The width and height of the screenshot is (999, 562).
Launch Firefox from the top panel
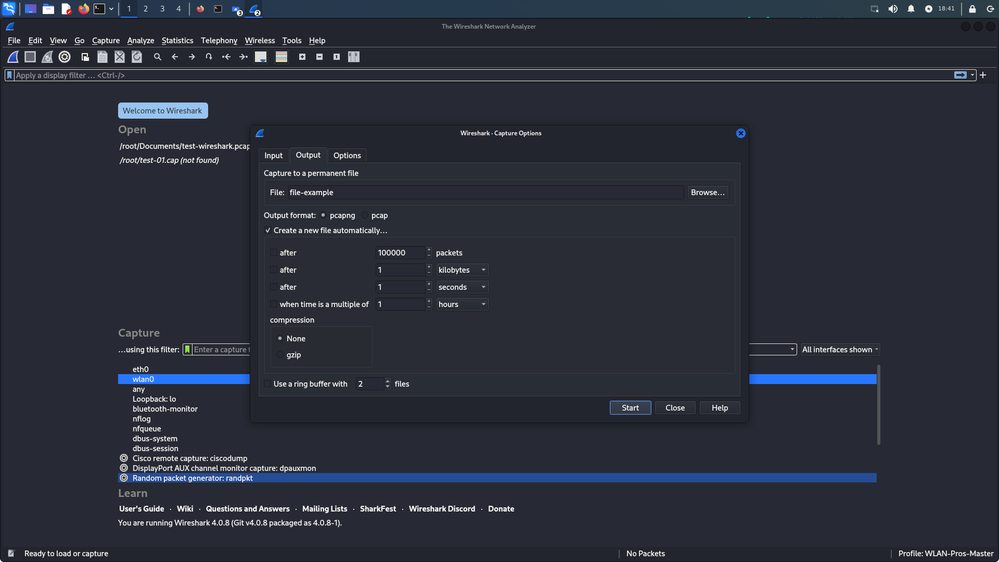pyautogui.click(x=83, y=9)
